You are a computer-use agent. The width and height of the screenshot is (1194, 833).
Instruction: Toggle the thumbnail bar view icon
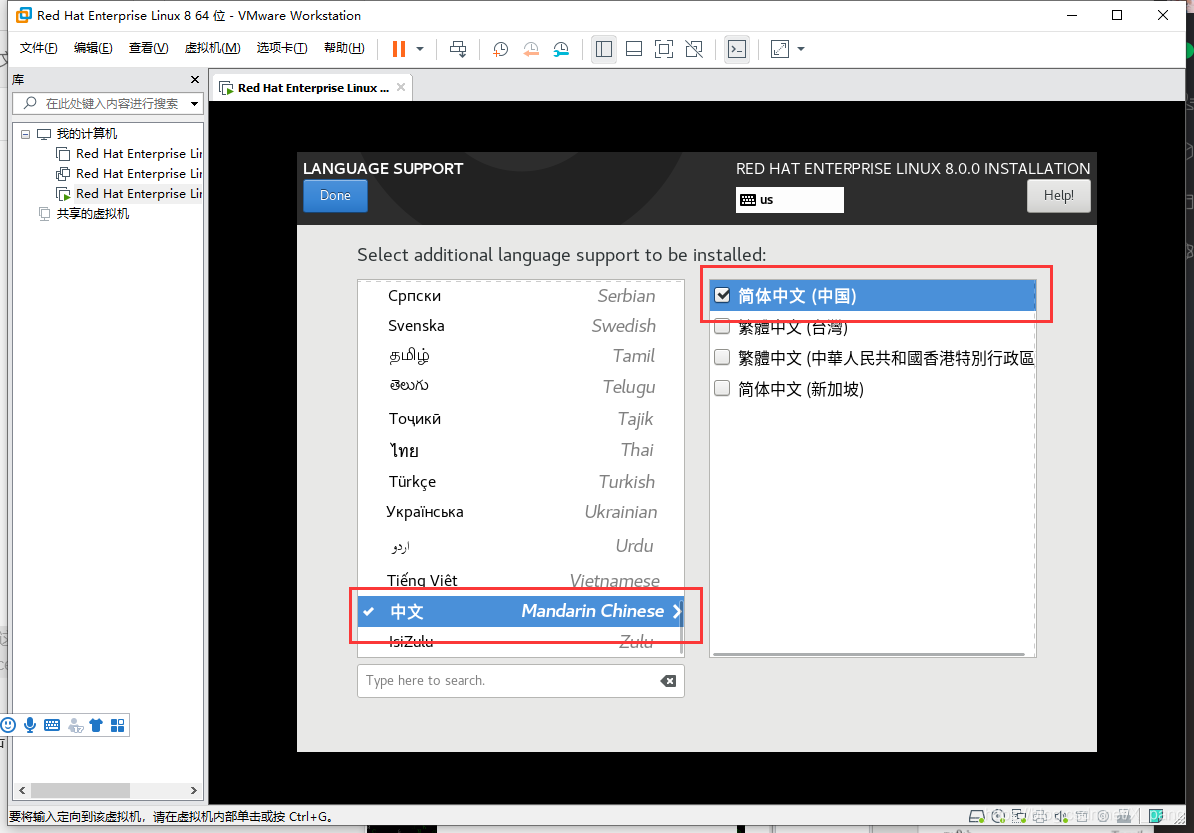634,49
